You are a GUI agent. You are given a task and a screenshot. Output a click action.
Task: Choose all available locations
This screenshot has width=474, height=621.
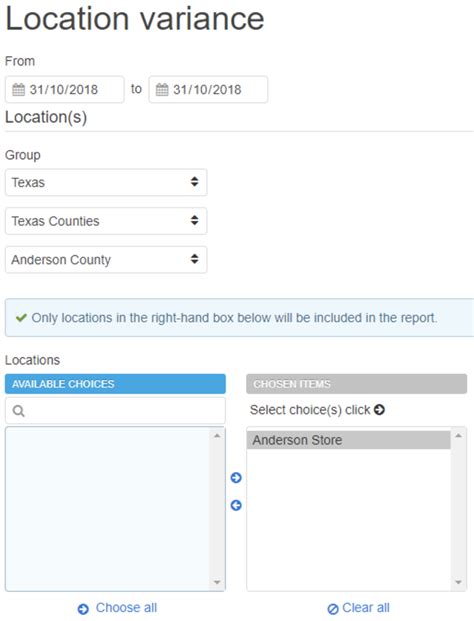pyautogui.click(x=126, y=608)
